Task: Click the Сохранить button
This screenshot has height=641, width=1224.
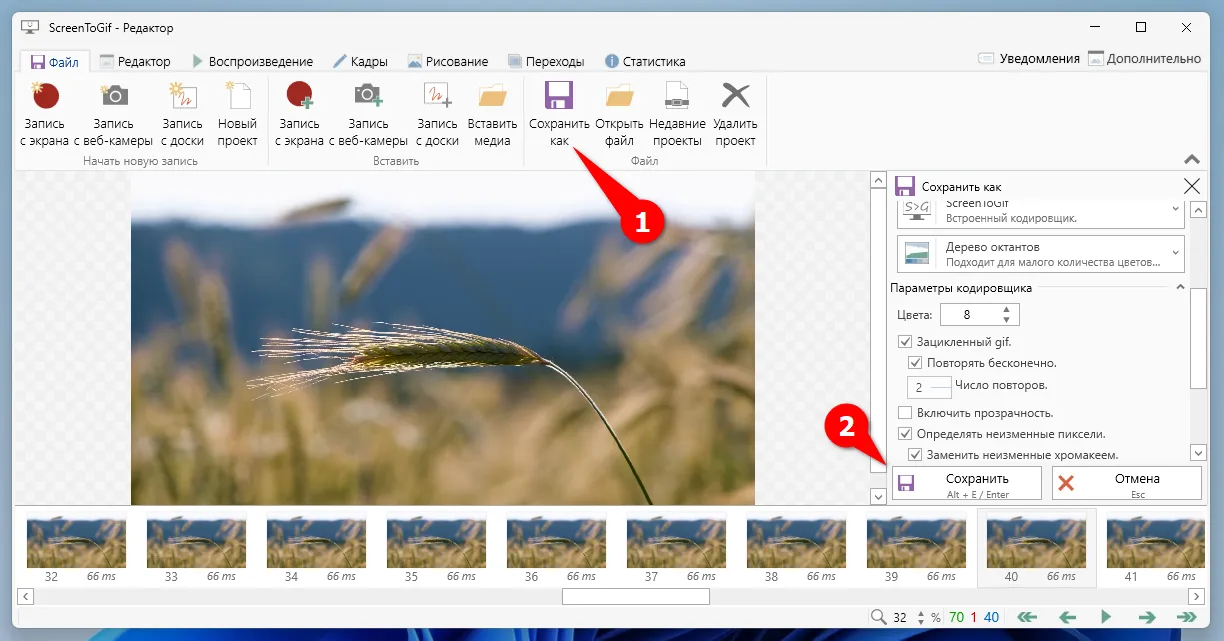Action: pos(967,483)
